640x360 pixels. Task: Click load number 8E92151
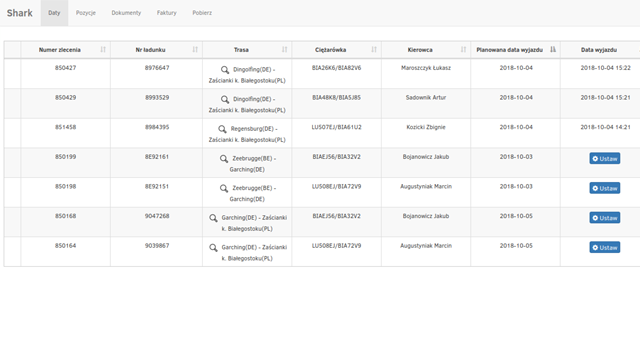tap(157, 187)
